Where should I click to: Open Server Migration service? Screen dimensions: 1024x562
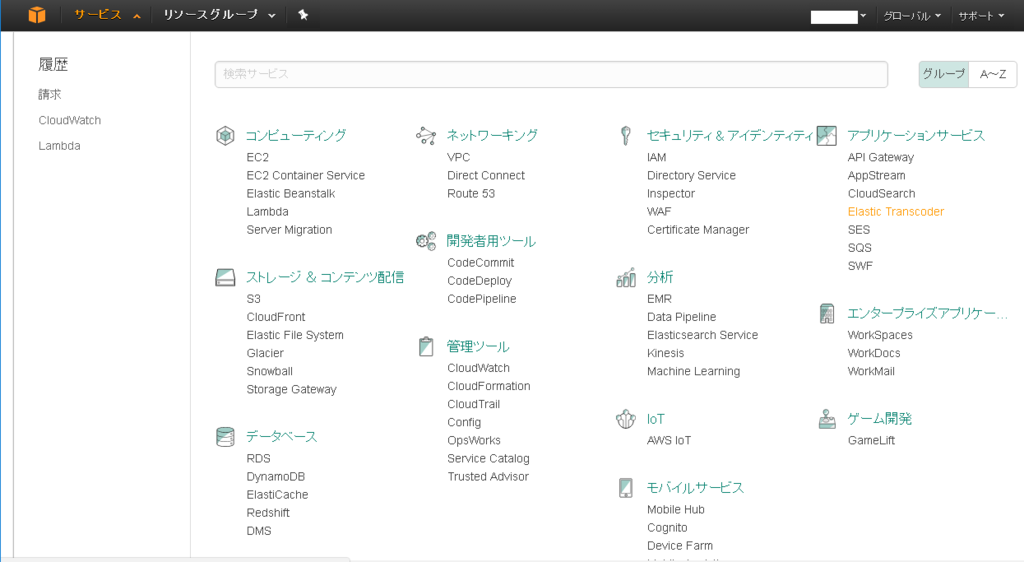coord(289,230)
